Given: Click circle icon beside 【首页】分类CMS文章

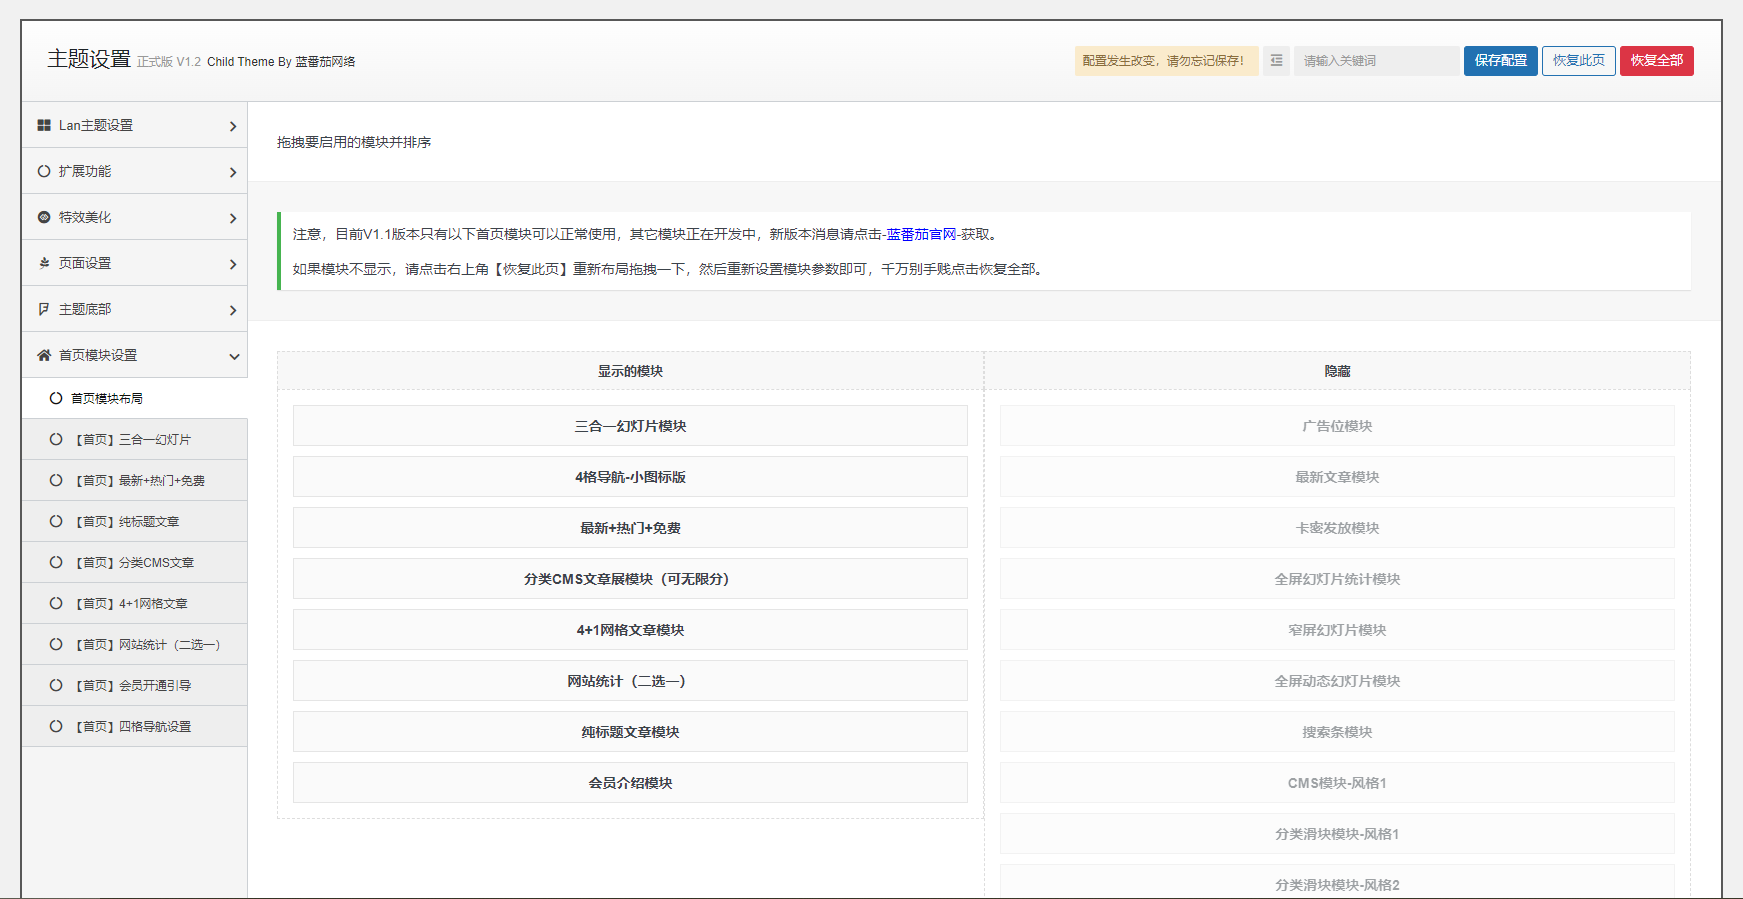Looking at the screenshot, I should [56, 562].
